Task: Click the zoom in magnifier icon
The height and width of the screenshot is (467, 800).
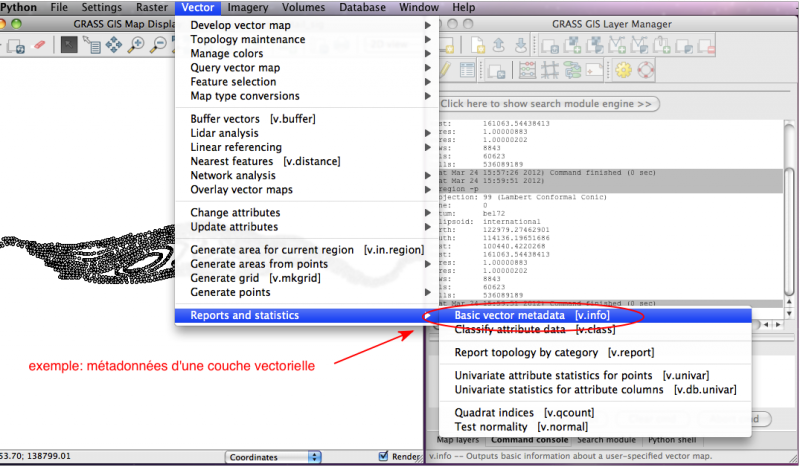Action: point(137,45)
